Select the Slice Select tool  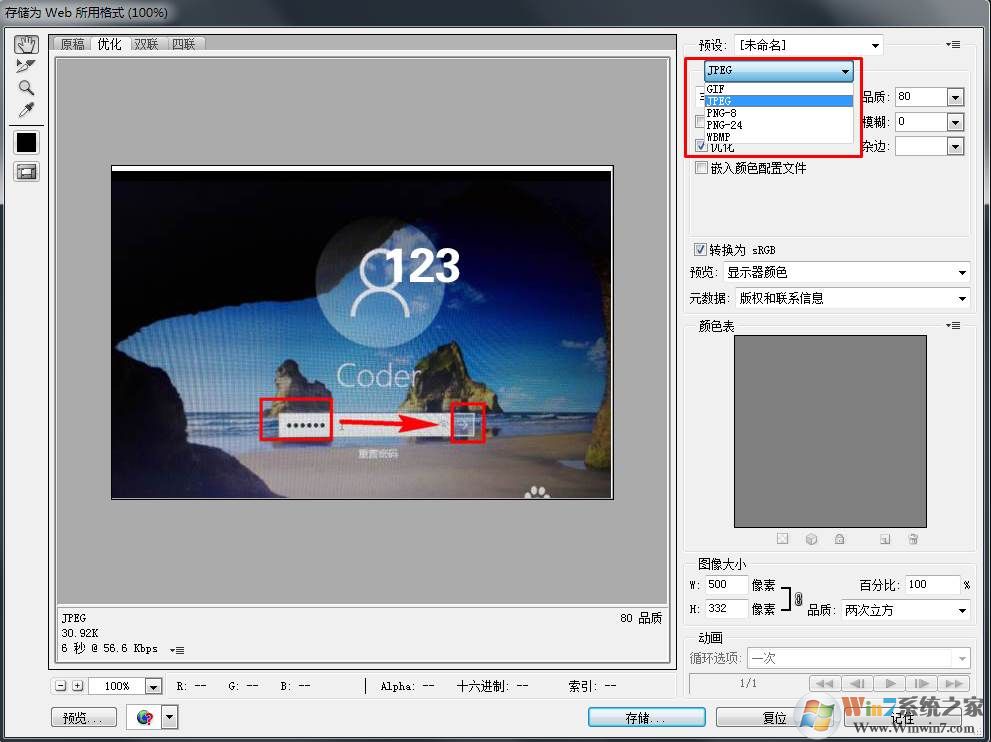(x=26, y=66)
